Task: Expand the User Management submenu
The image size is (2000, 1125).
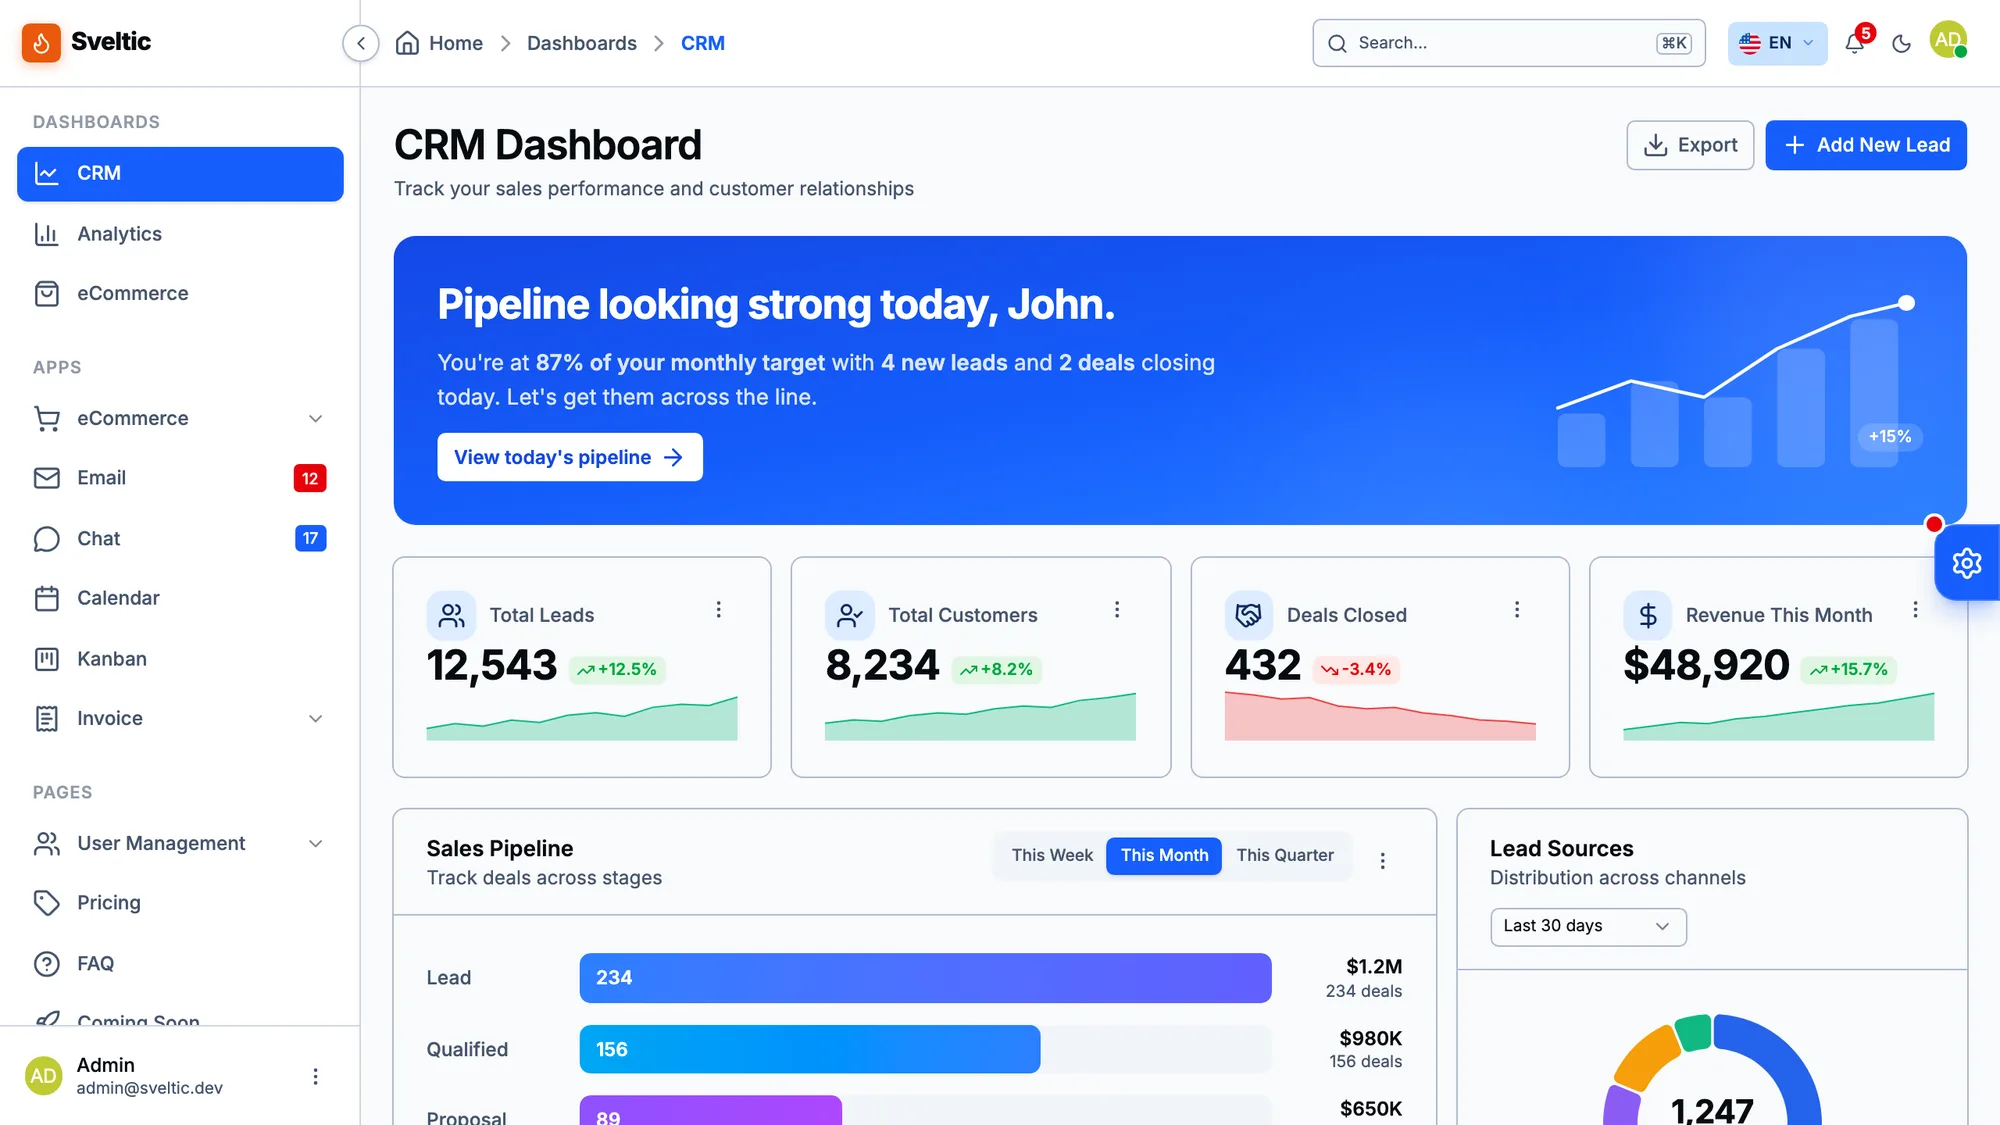Action: [315, 843]
